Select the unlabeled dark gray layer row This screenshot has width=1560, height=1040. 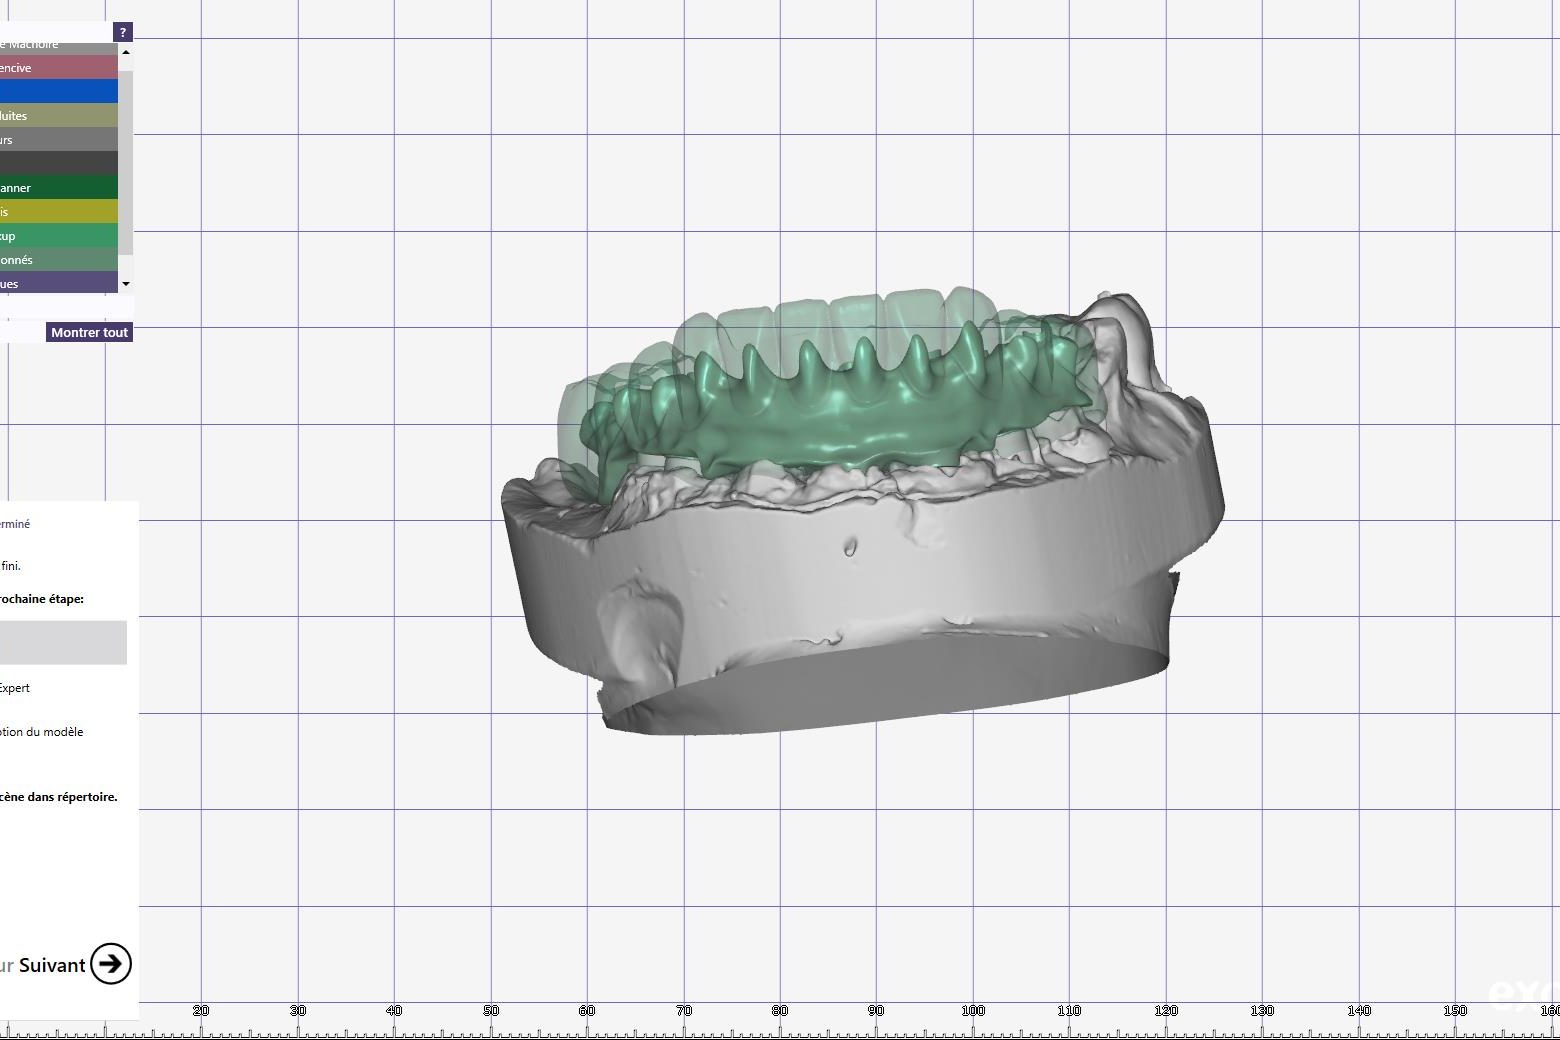click(58, 163)
